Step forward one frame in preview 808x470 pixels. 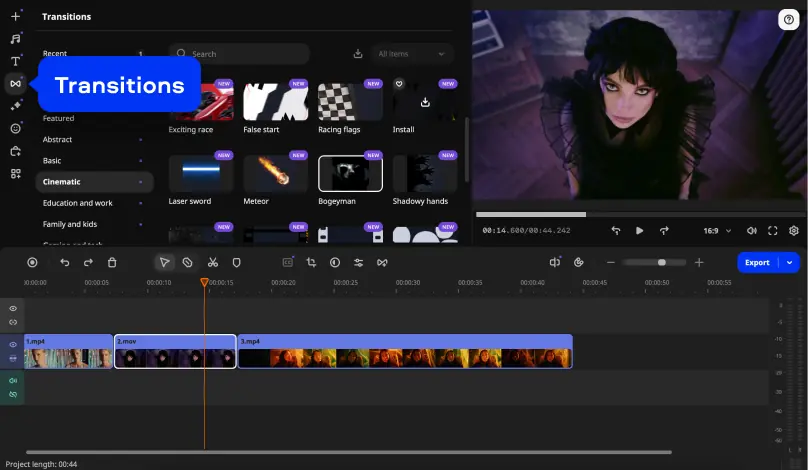[x=664, y=230]
